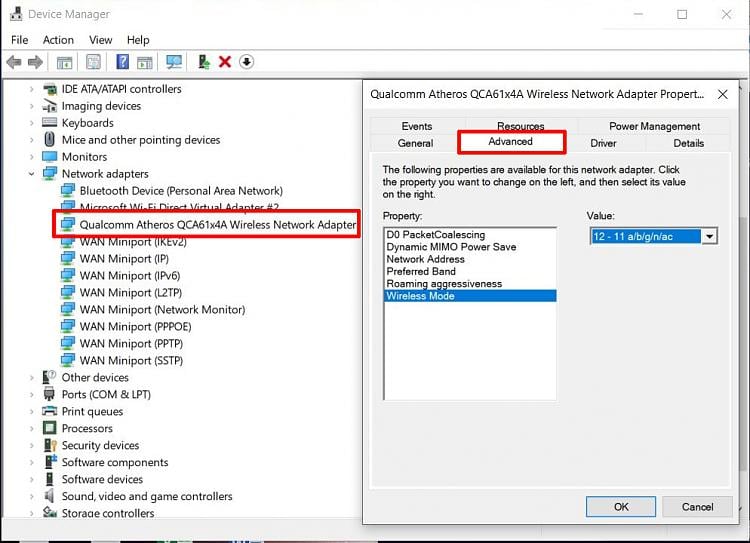Click the Bluetooth Device network adapter icon

click(68, 190)
